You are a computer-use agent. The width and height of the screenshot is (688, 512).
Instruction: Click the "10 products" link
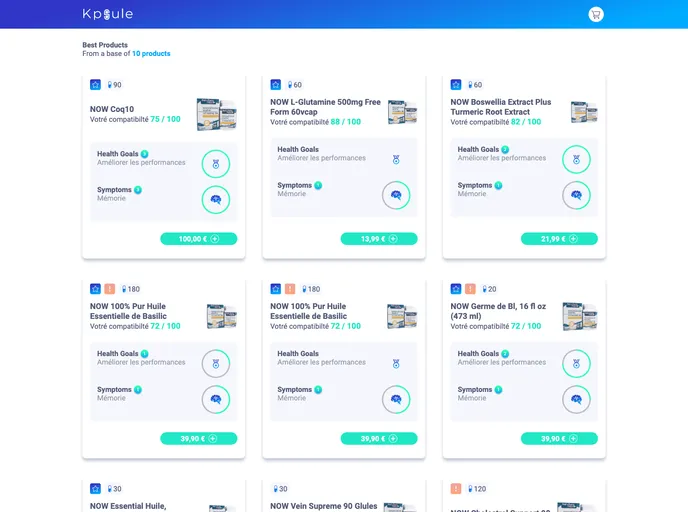(x=151, y=54)
